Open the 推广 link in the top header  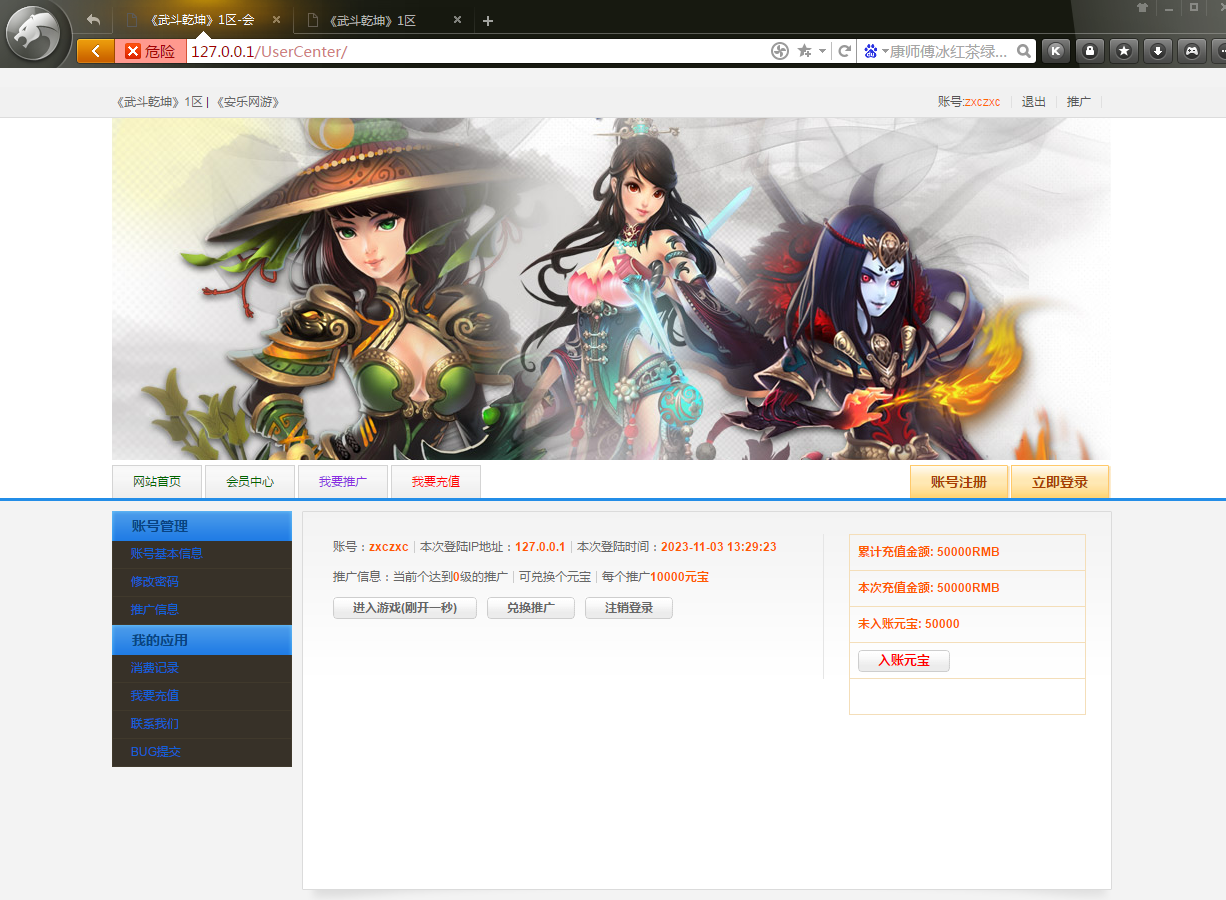click(x=1079, y=102)
